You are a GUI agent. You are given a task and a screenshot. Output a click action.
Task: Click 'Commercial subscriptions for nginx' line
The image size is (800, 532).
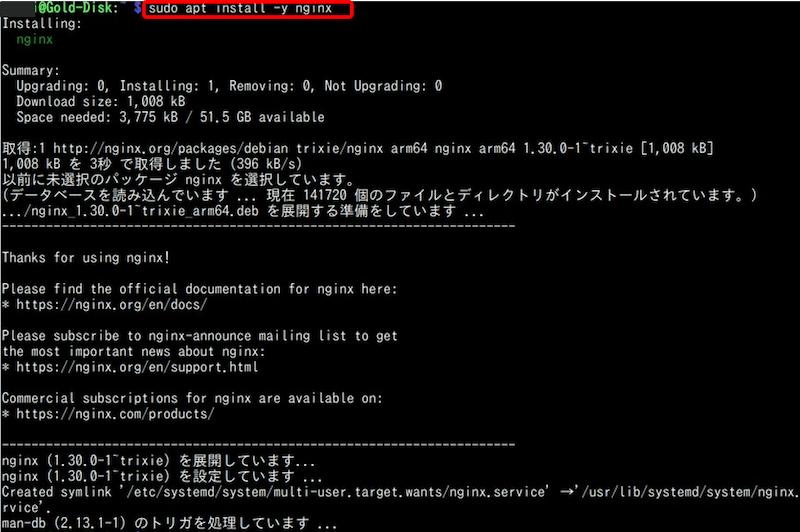pyautogui.click(x=192, y=398)
